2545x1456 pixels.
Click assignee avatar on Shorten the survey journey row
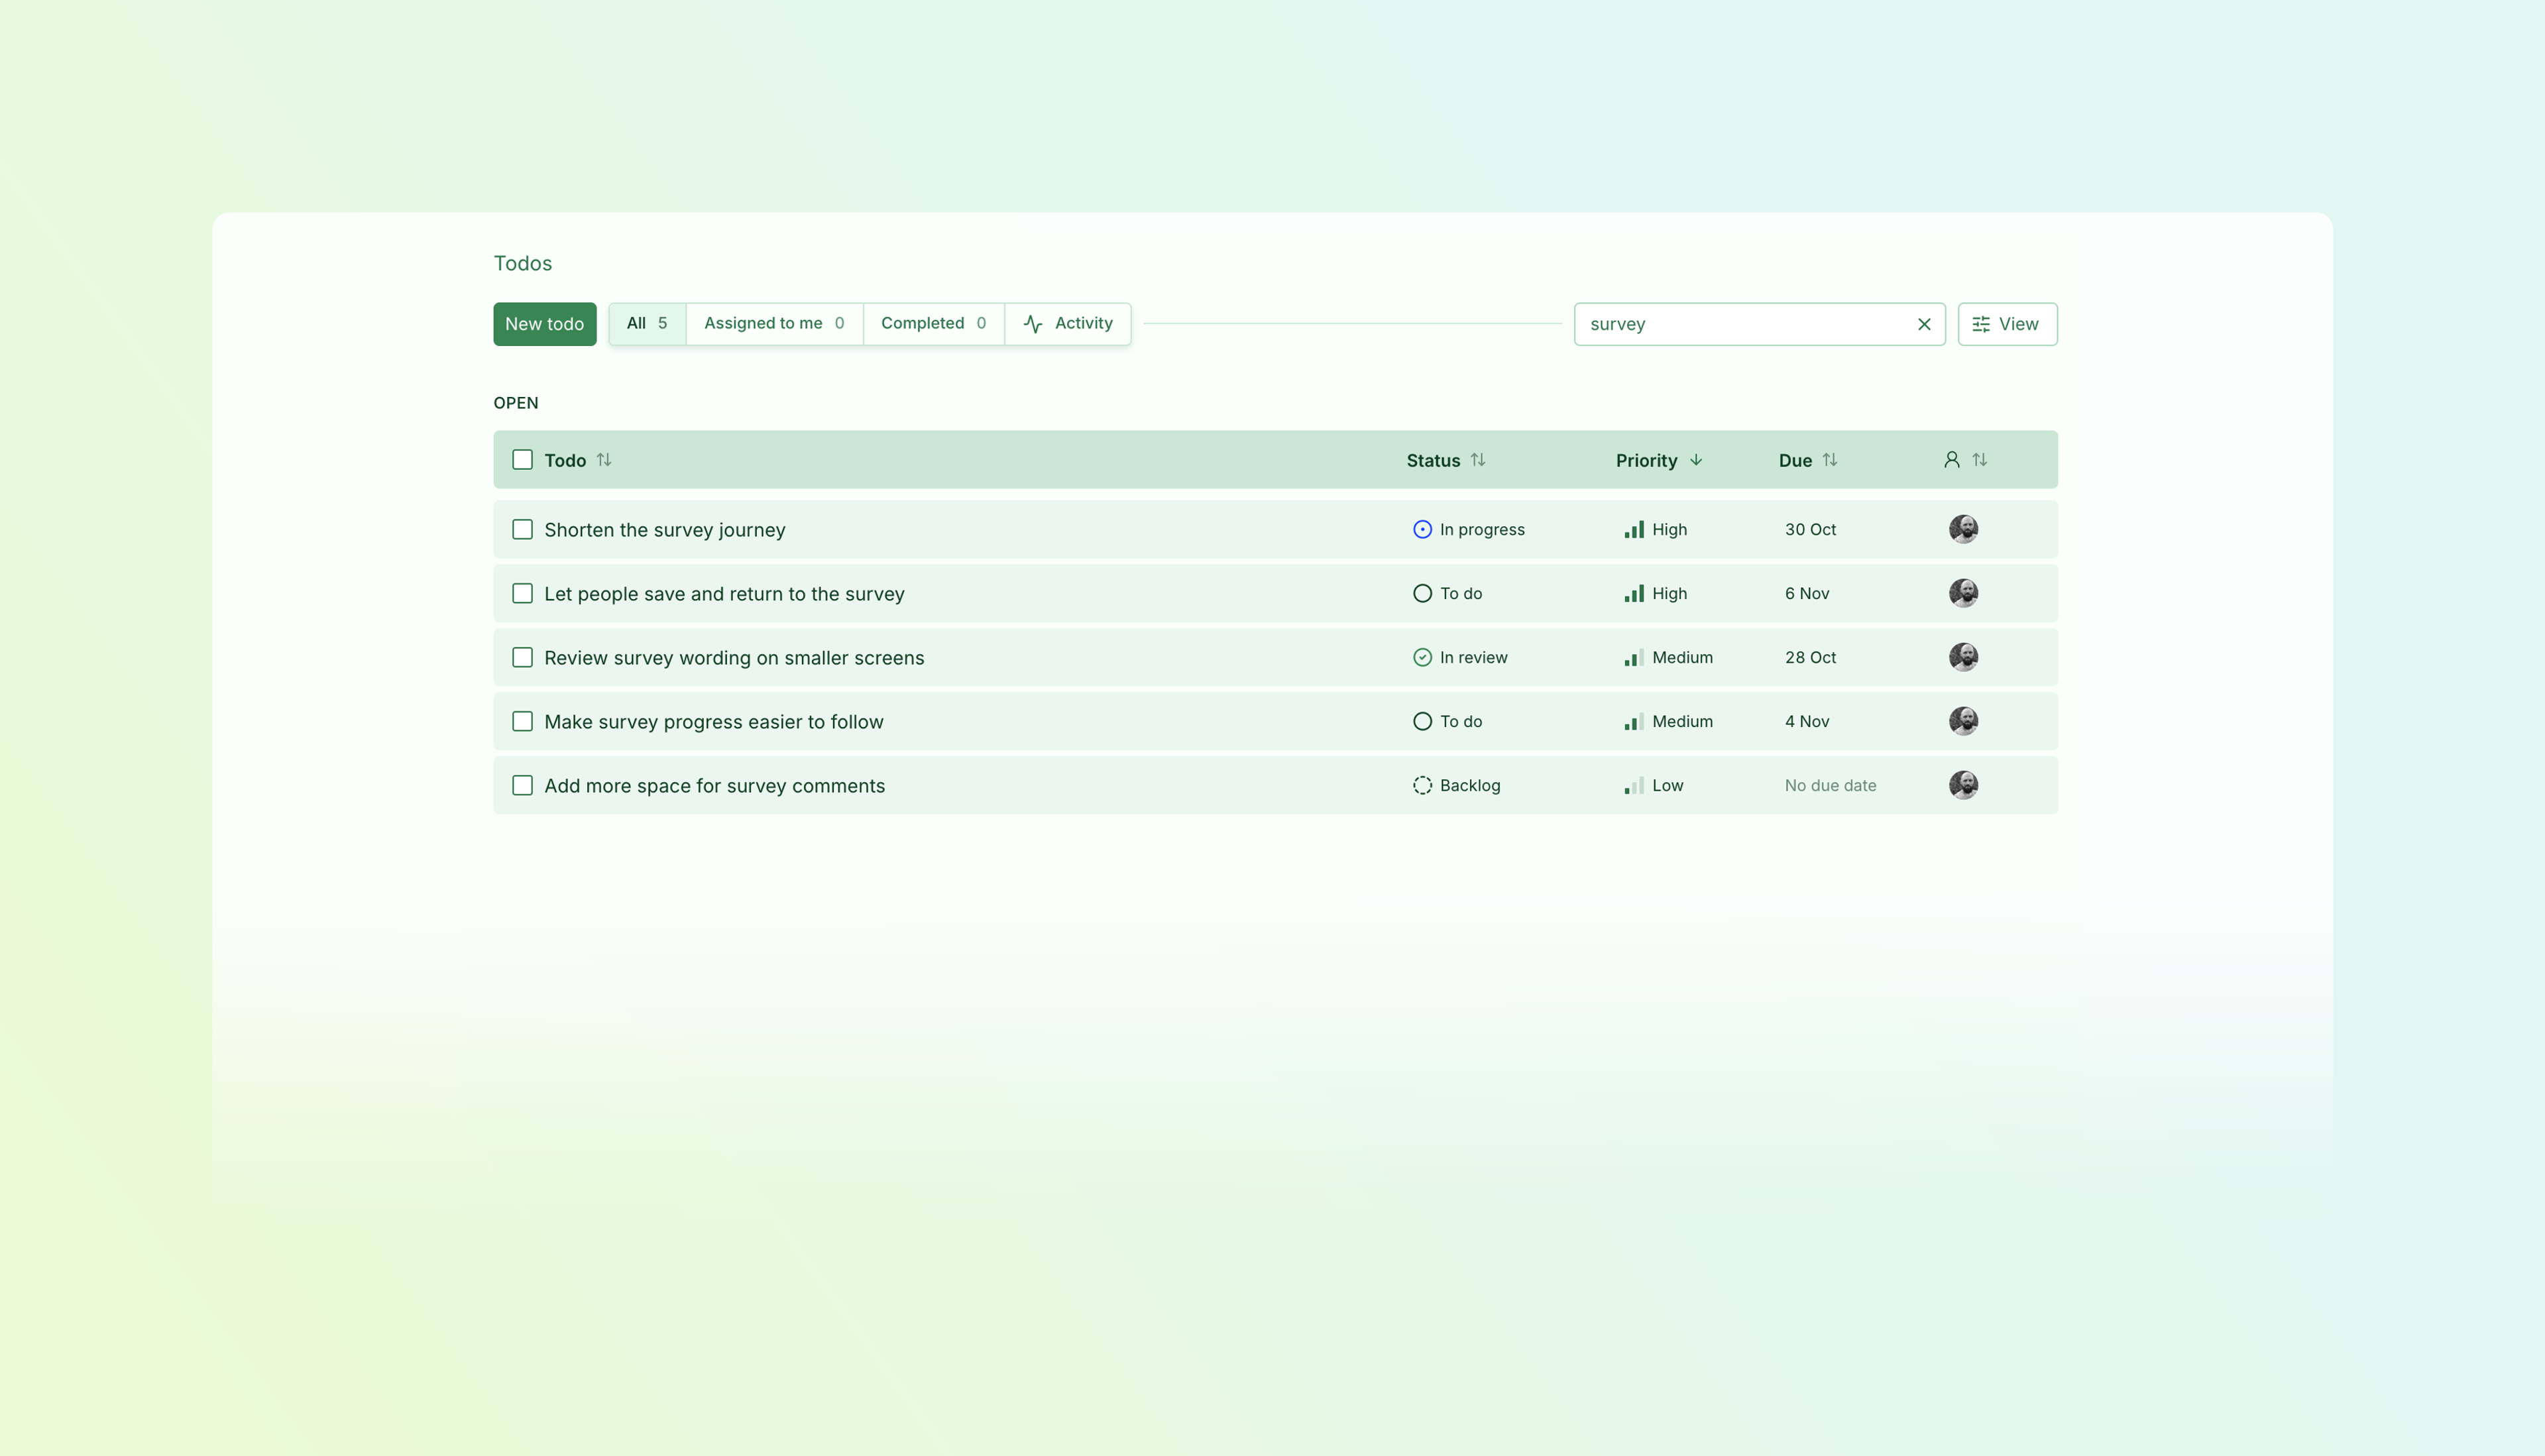(x=1963, y=529)
